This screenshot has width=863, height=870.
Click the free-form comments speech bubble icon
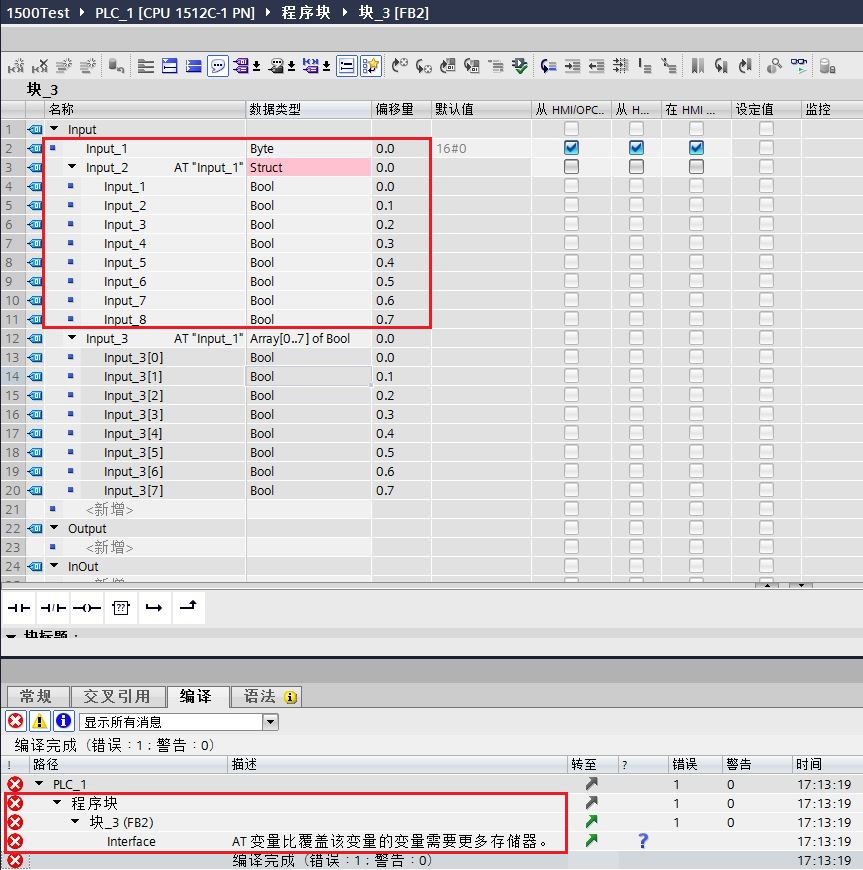tap(218, 66)
